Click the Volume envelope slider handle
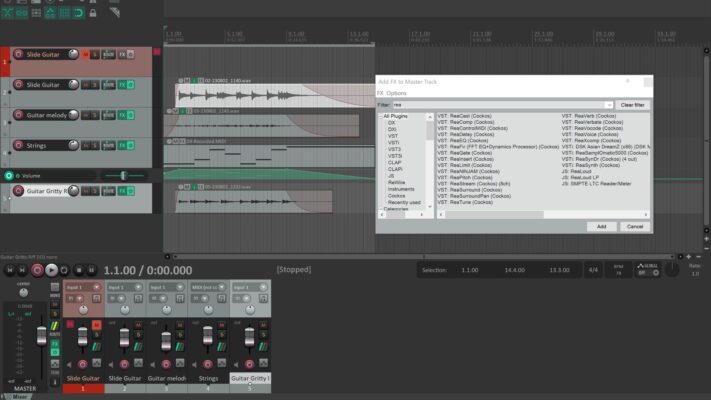Image resolution: width=711 pixels, height=400 pixels. click(123, 176)
